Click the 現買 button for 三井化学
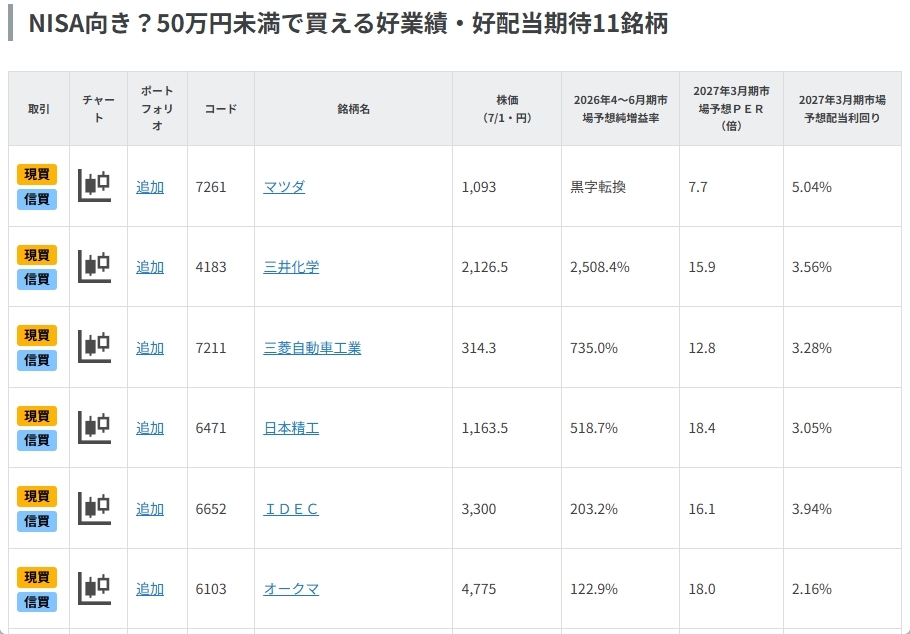Viewport: 910px width, 634px height. [37, 255]
